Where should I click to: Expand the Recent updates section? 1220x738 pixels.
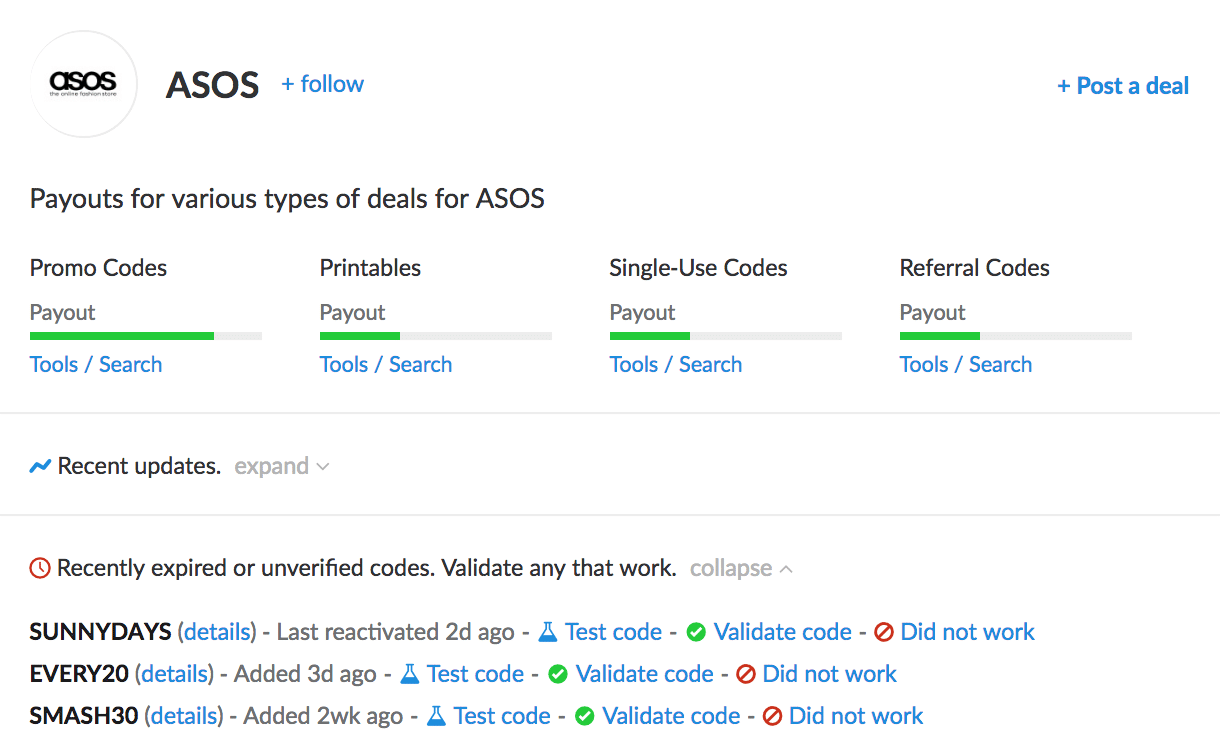coord(281,466)
